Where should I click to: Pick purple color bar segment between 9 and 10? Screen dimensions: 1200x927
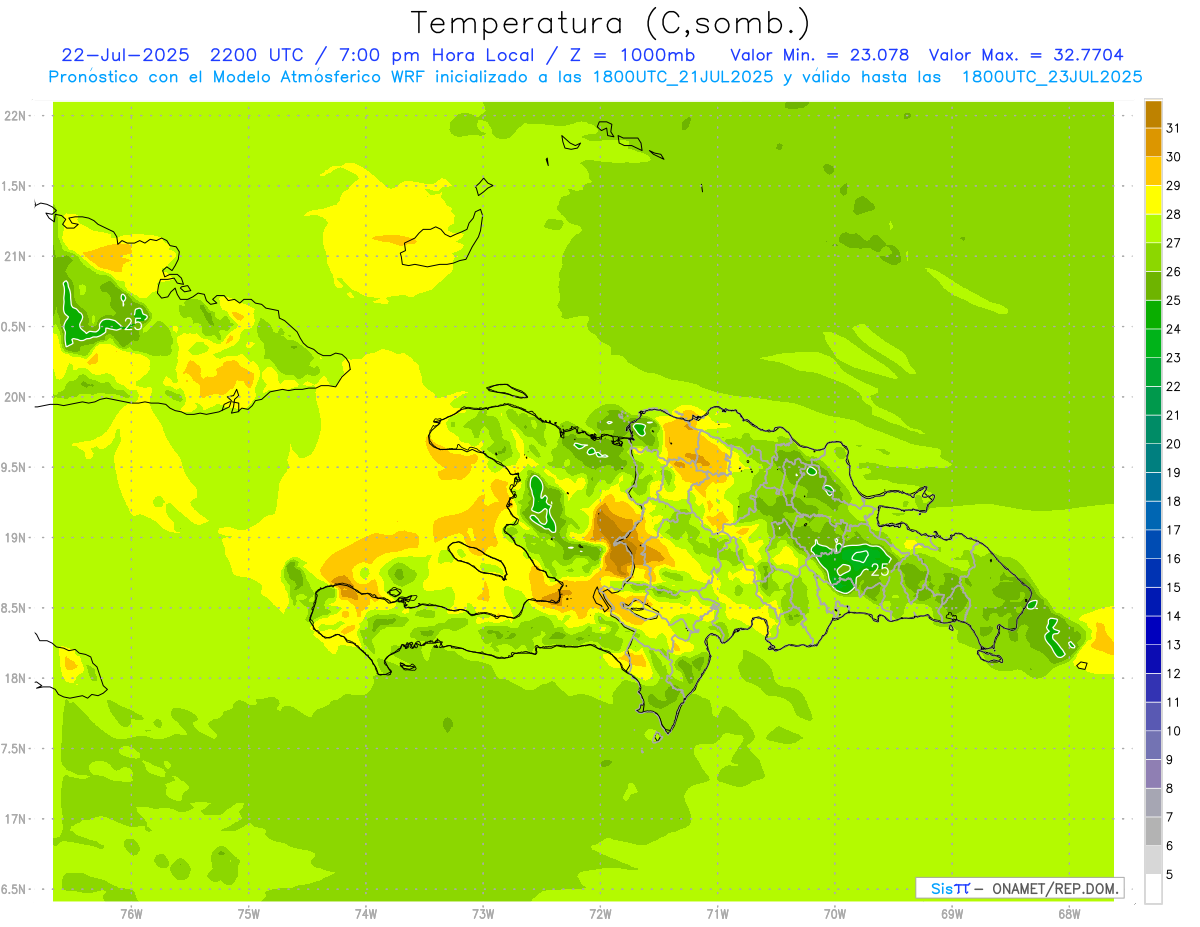click(x=1153, y=745)
